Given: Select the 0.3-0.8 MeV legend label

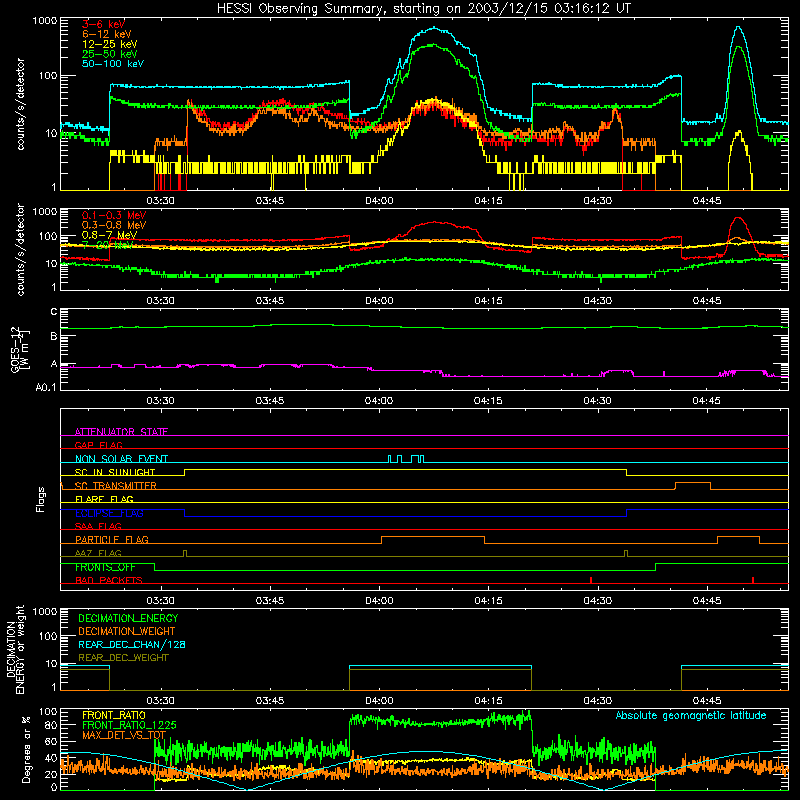Looking at the screenshot, I should click(x=114, y=225).
